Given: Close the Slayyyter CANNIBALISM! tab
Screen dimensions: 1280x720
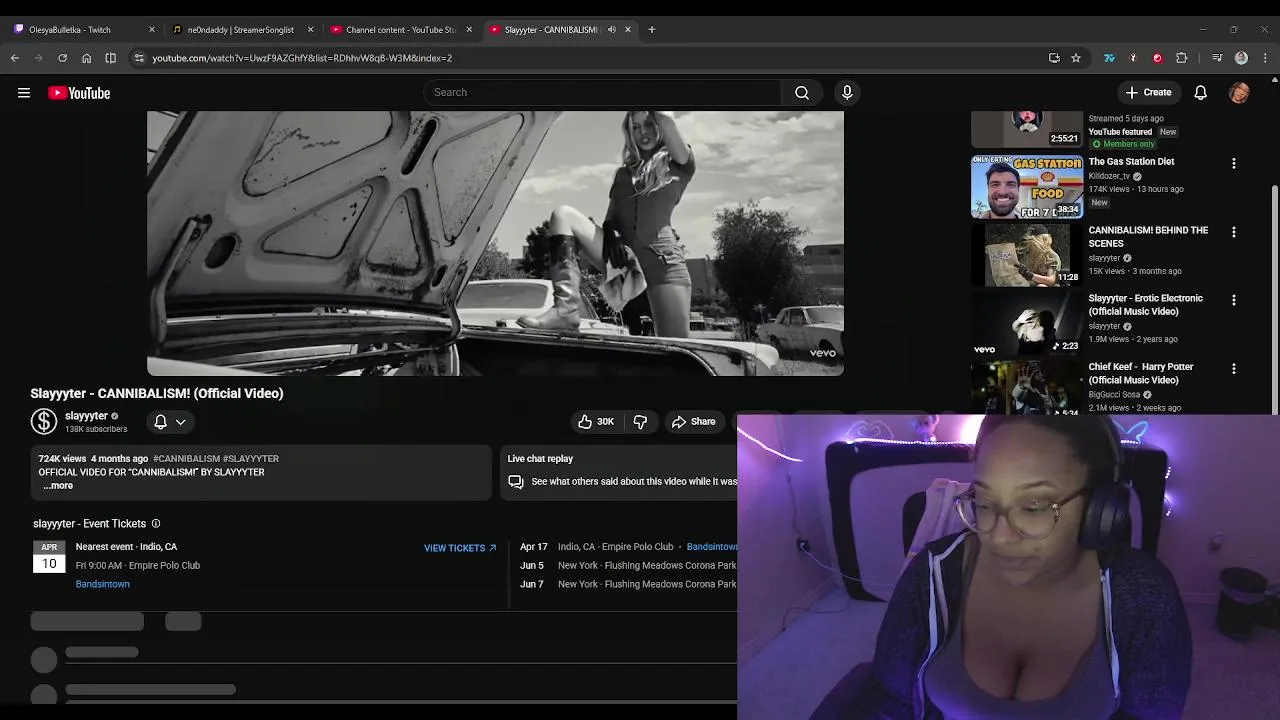Looking at the screenshot, I should tap(628, 30).
